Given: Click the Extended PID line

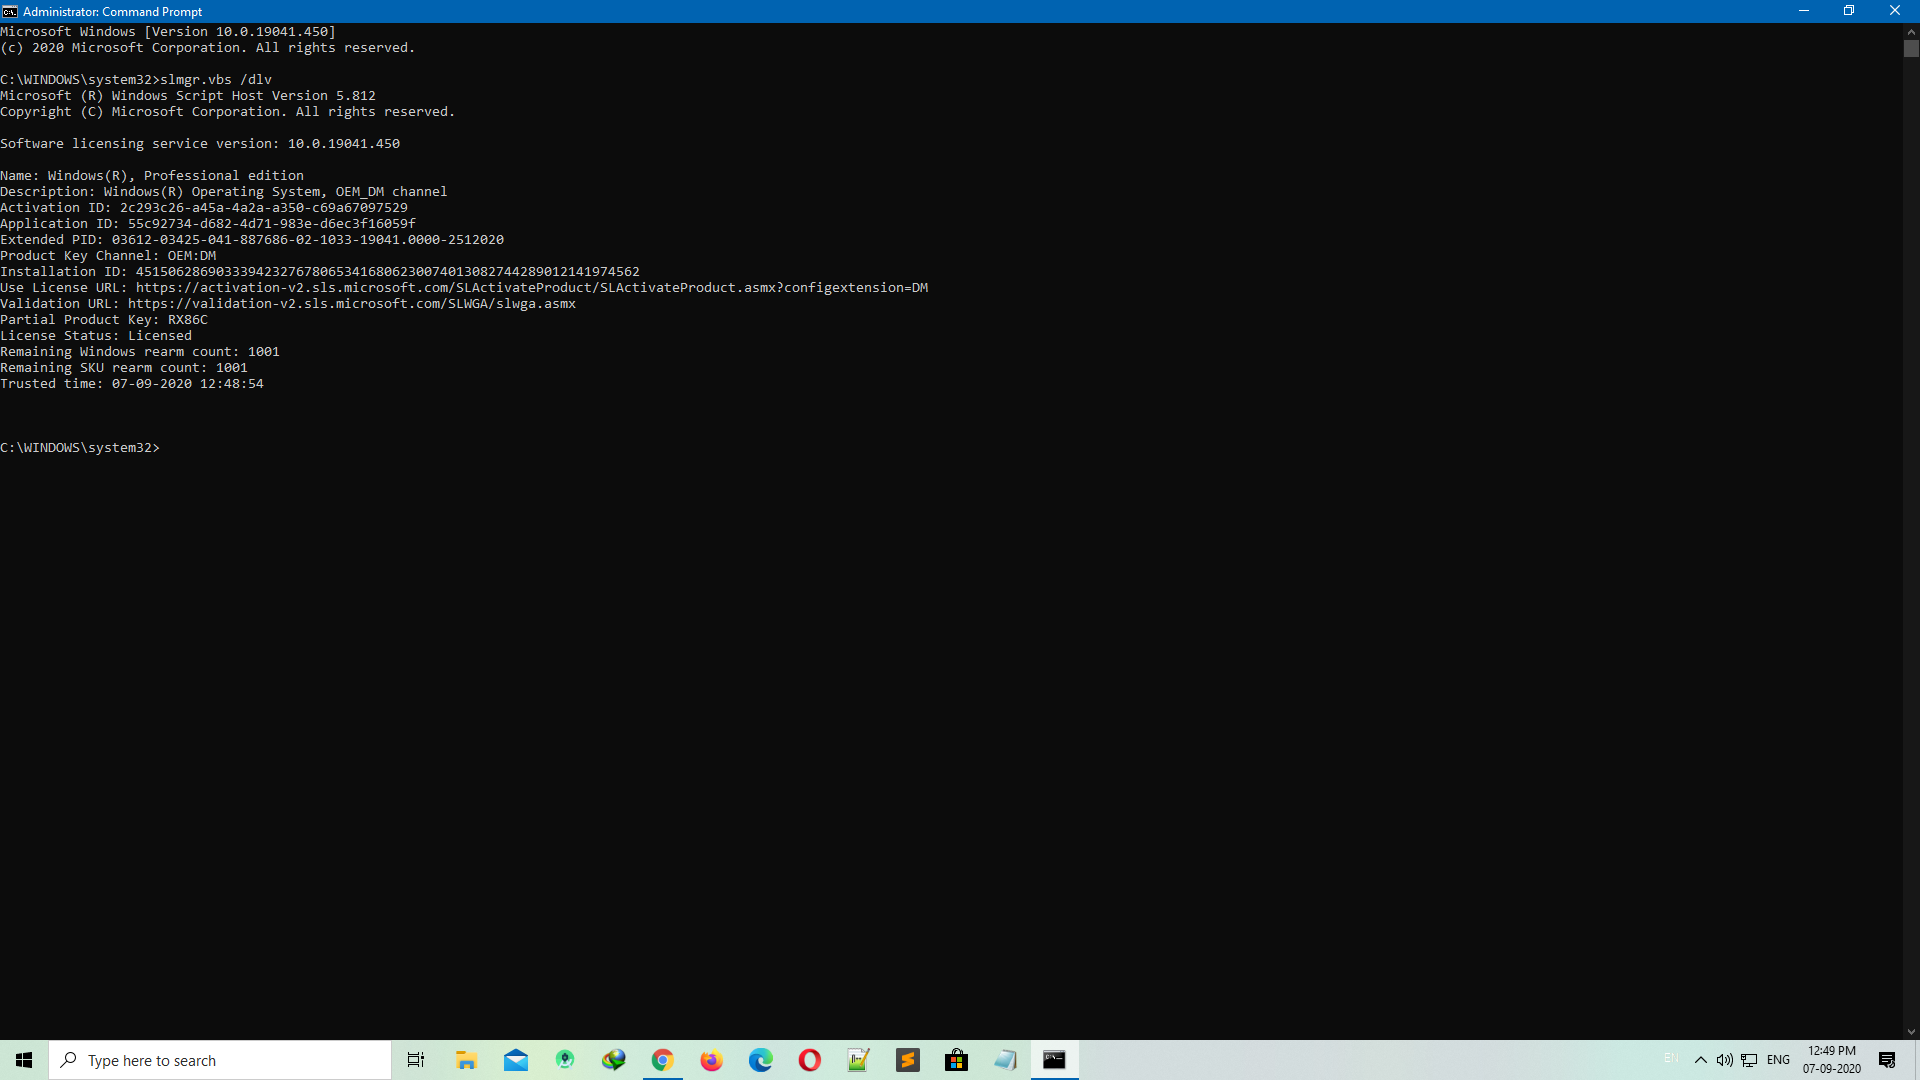Looking at the screenshot, I should pyautogui.click(x=252, y=240).
